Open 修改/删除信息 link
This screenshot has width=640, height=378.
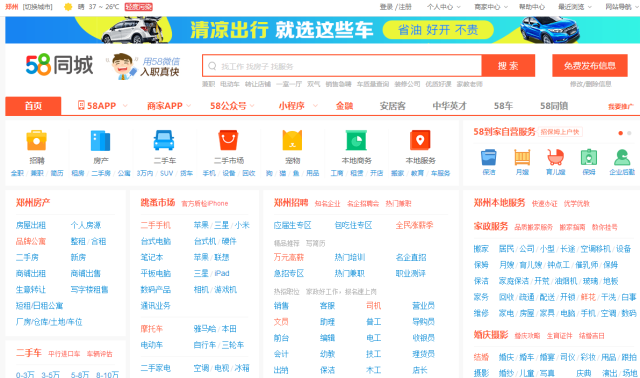coord(590,84)
